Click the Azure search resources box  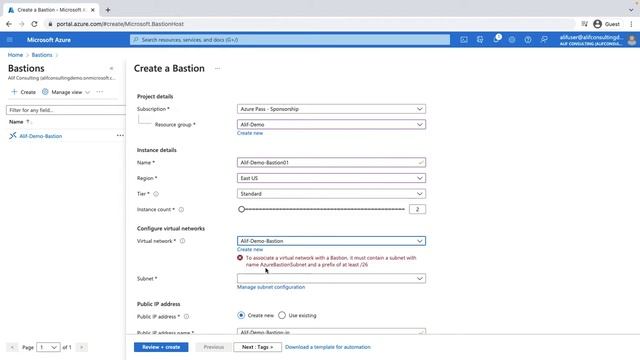click(x=290, y=40)
